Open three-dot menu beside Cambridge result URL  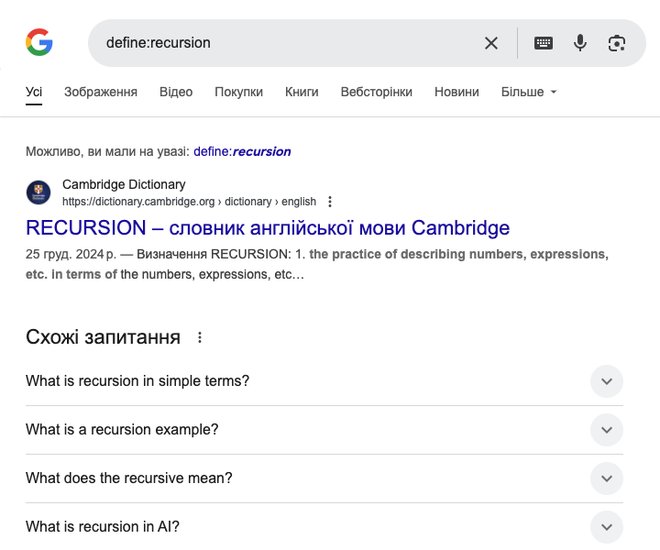click(330, 202)
